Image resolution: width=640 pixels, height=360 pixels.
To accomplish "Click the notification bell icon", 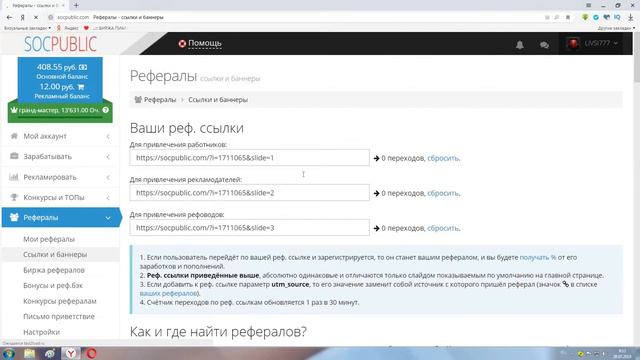I will click(520, 44).
